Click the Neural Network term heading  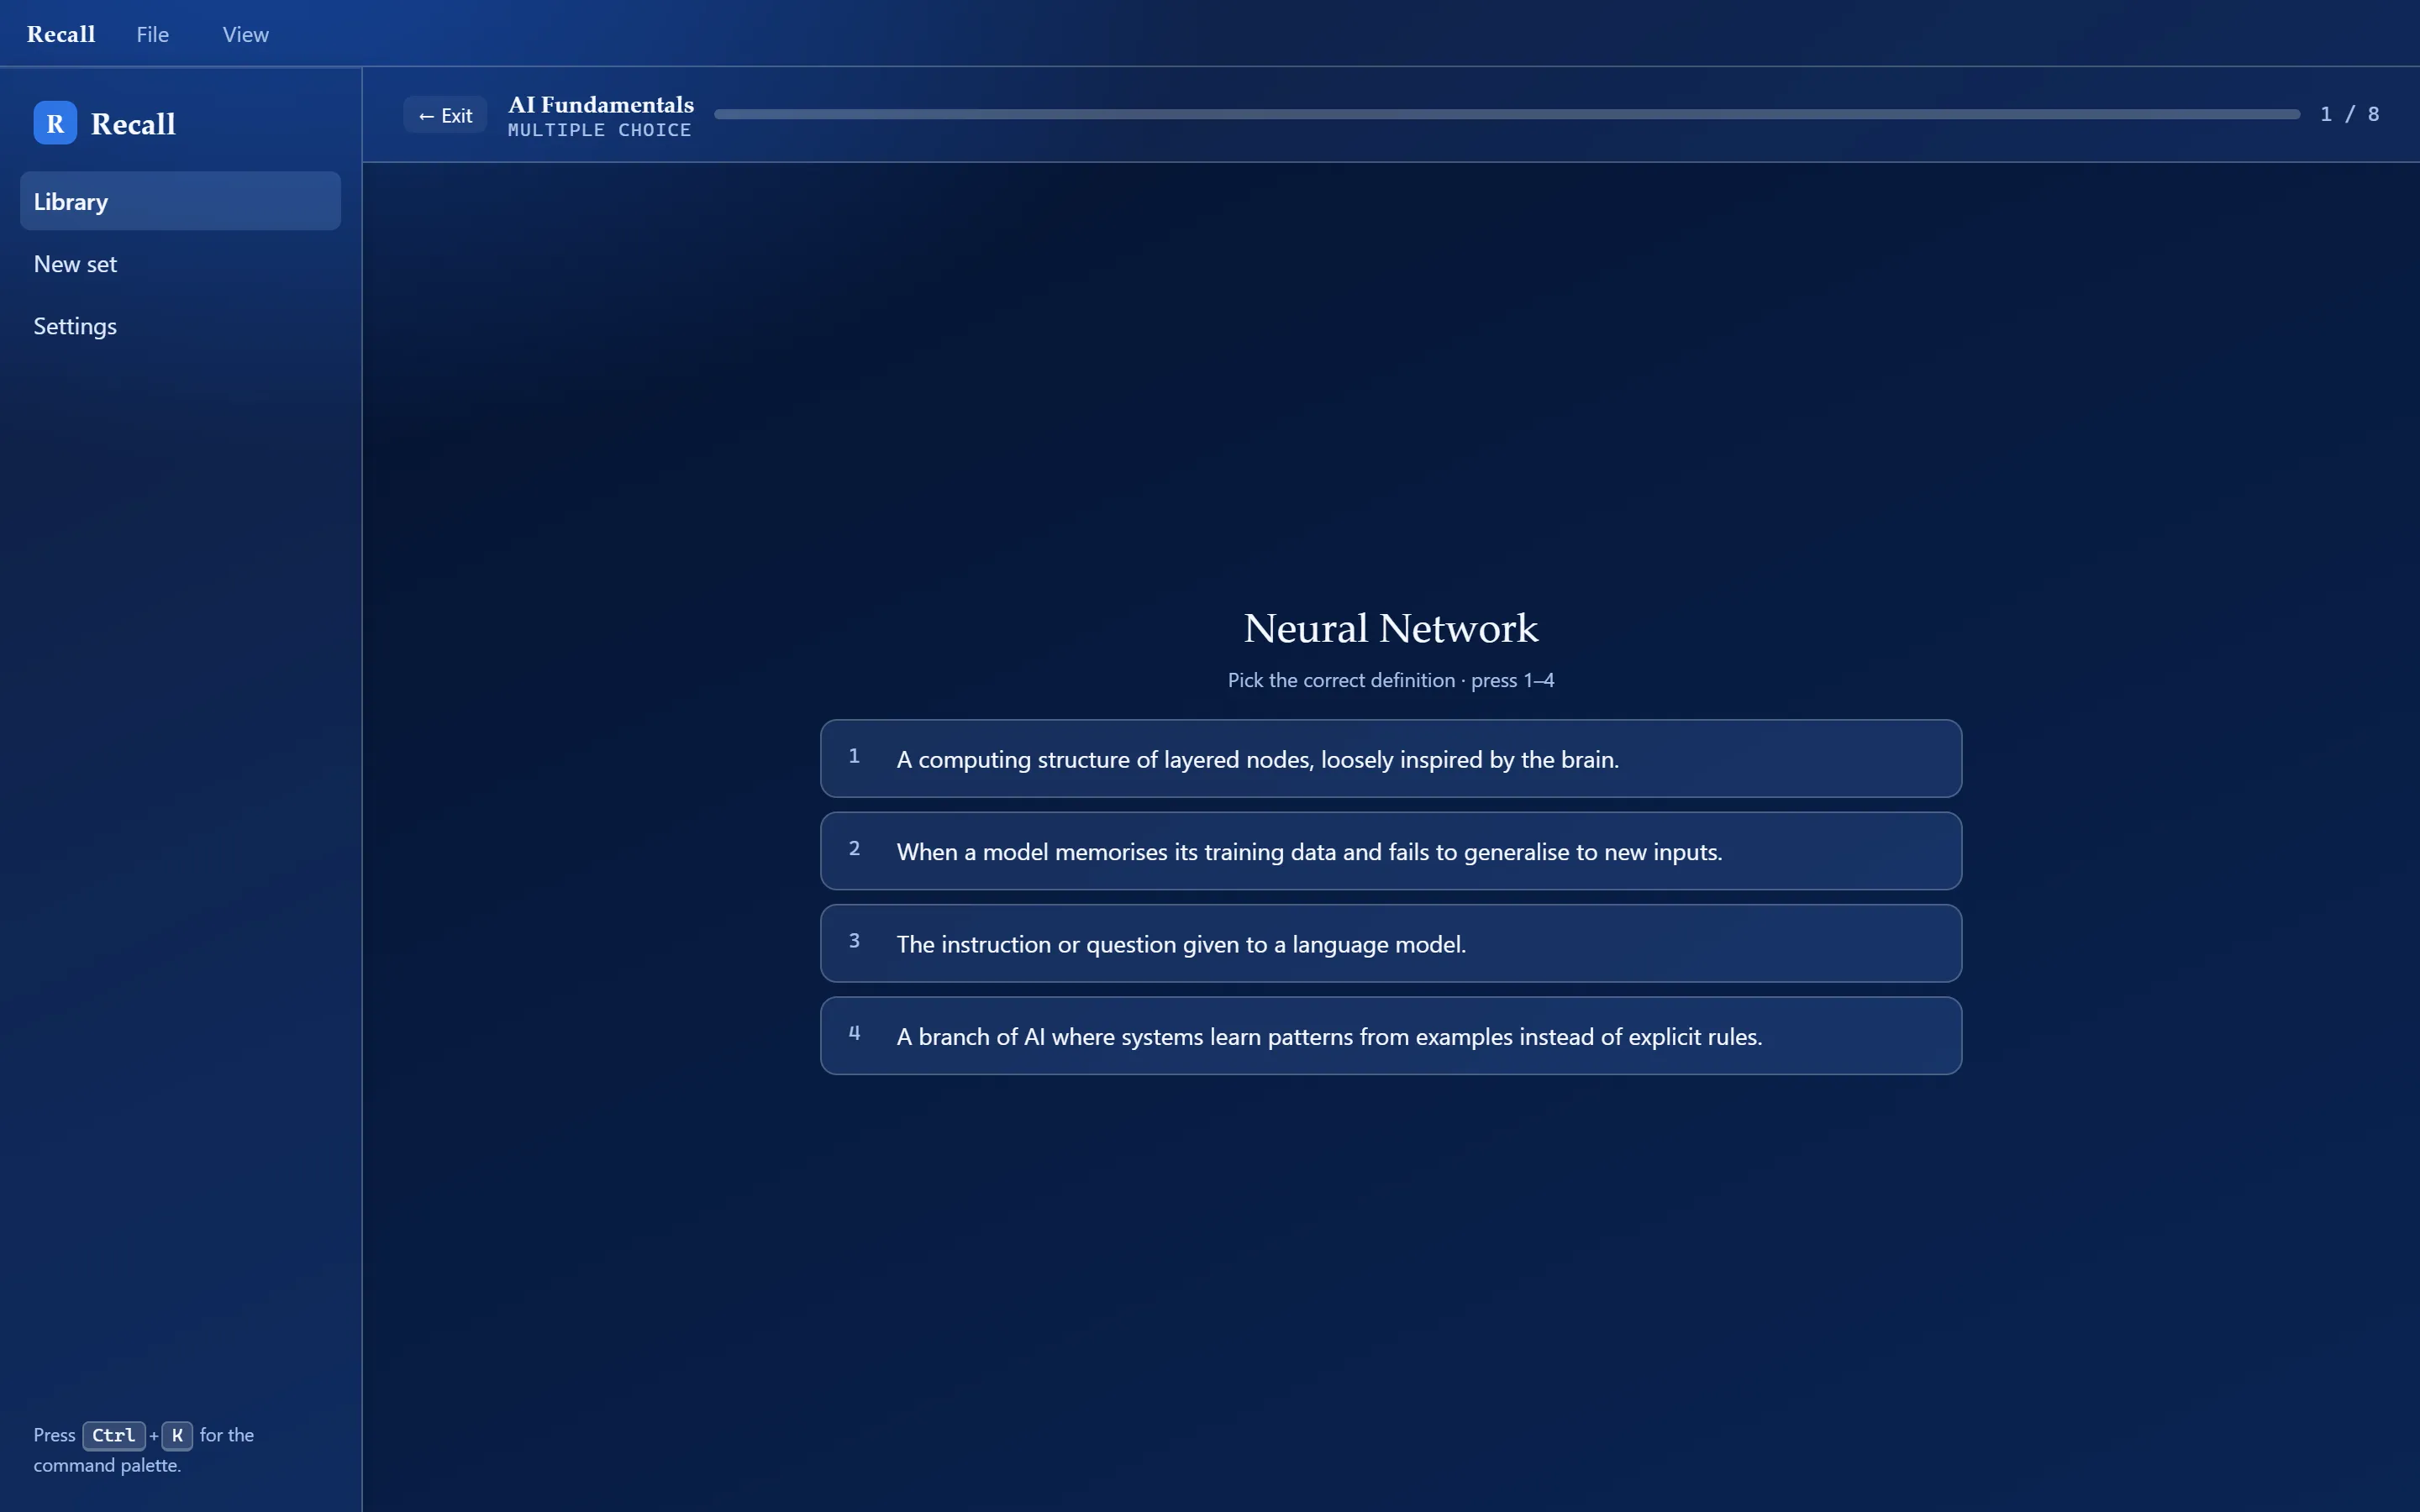tap(1391, 628)
